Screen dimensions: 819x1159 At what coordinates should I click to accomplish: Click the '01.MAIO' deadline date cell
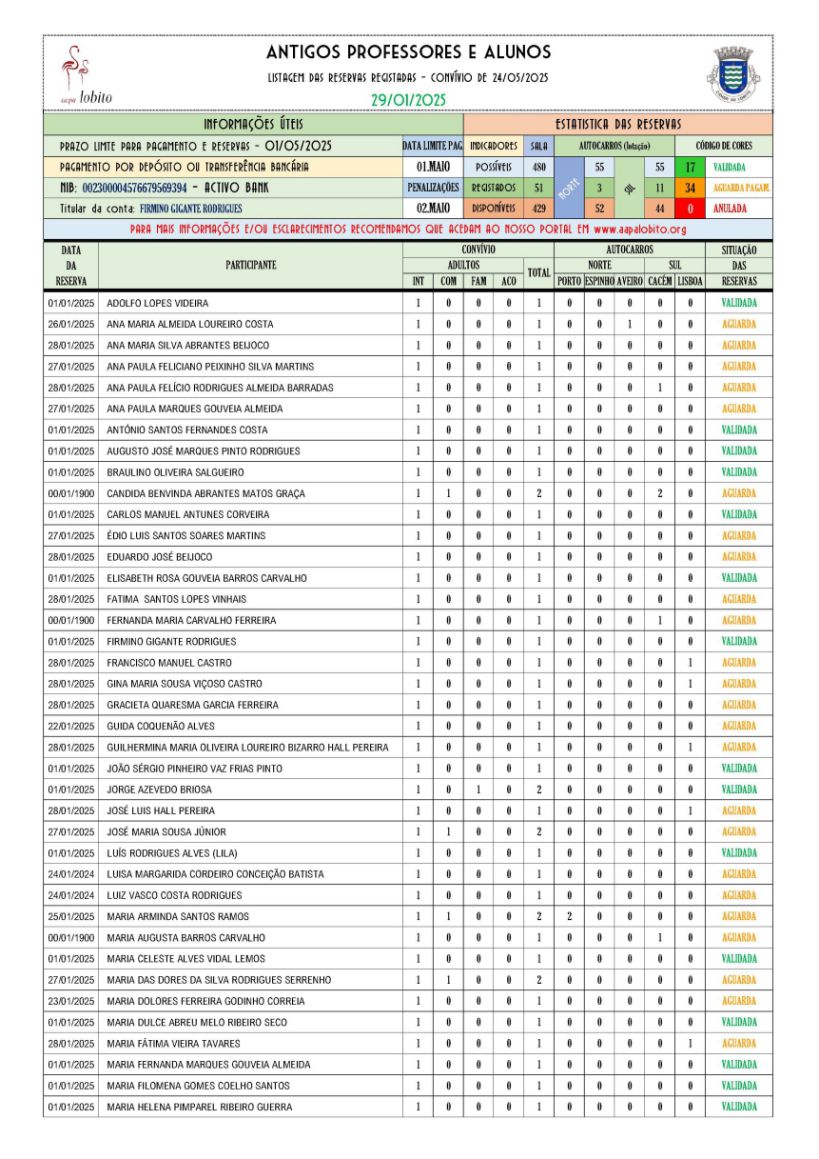pos(432,167)
